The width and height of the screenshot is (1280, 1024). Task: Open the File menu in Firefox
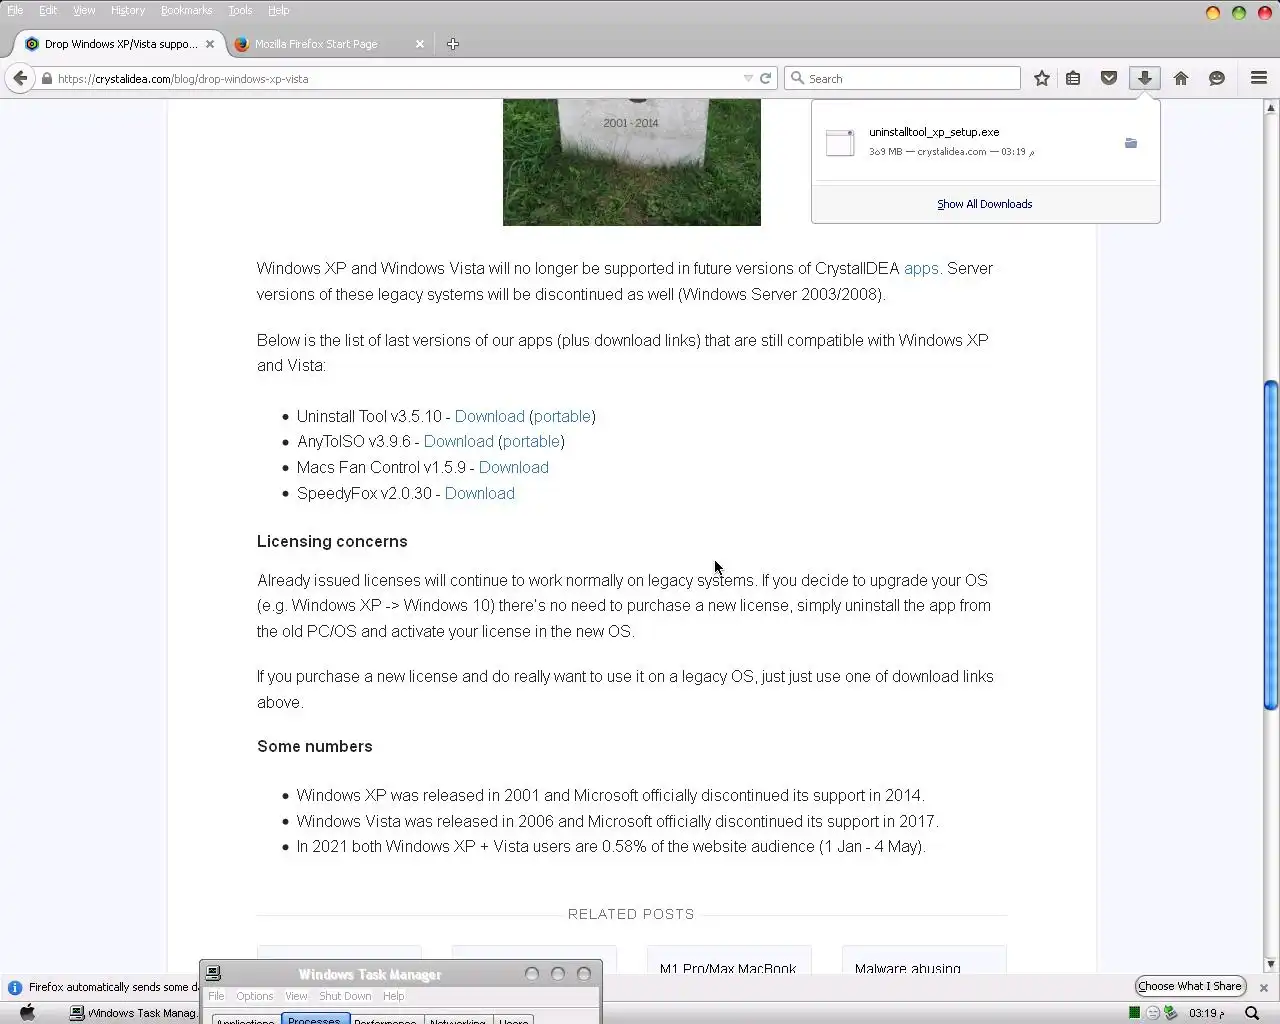[15, 10]
